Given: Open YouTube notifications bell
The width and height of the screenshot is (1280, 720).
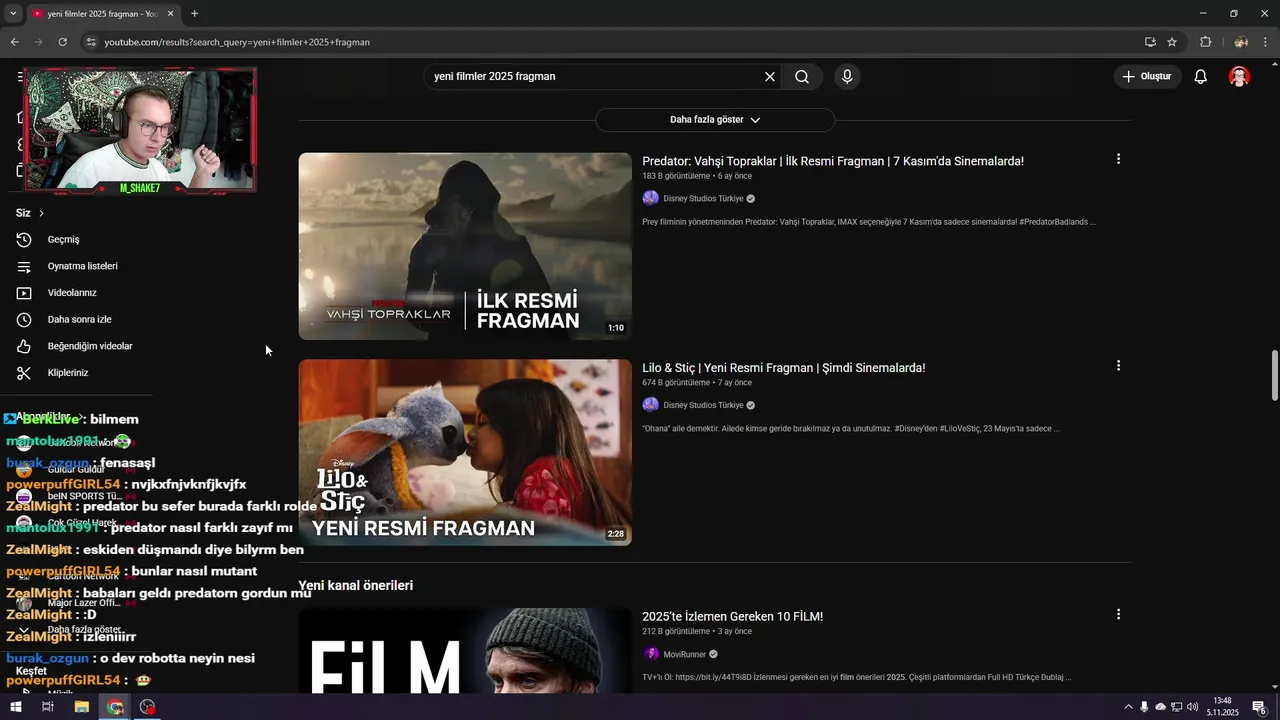Looking at the screenshot, I should coord(1201,77).
